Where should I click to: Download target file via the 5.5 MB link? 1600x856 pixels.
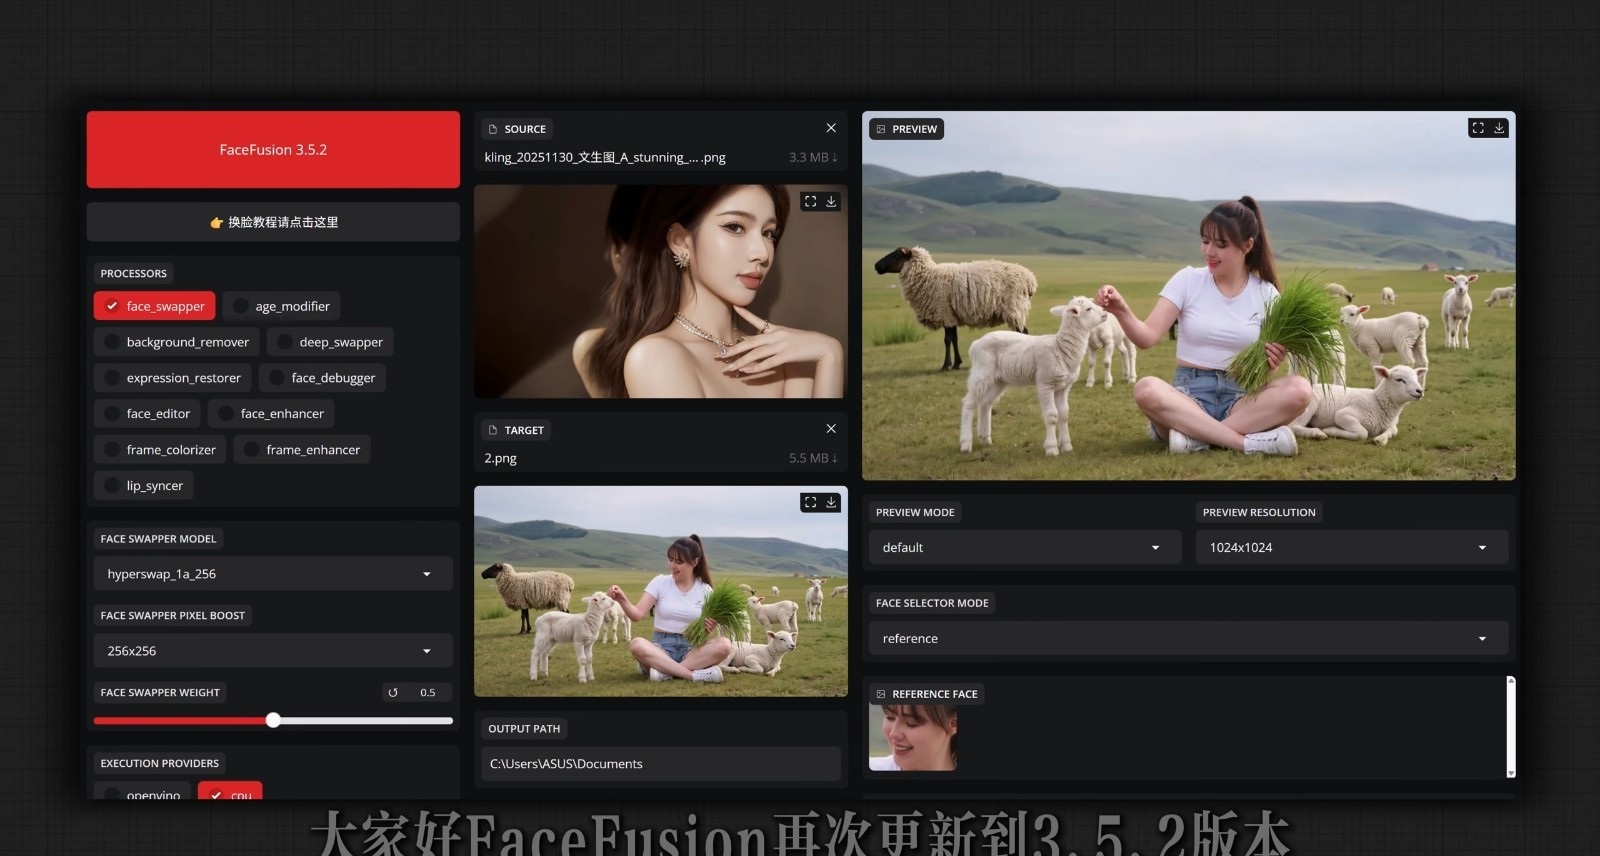813,458
